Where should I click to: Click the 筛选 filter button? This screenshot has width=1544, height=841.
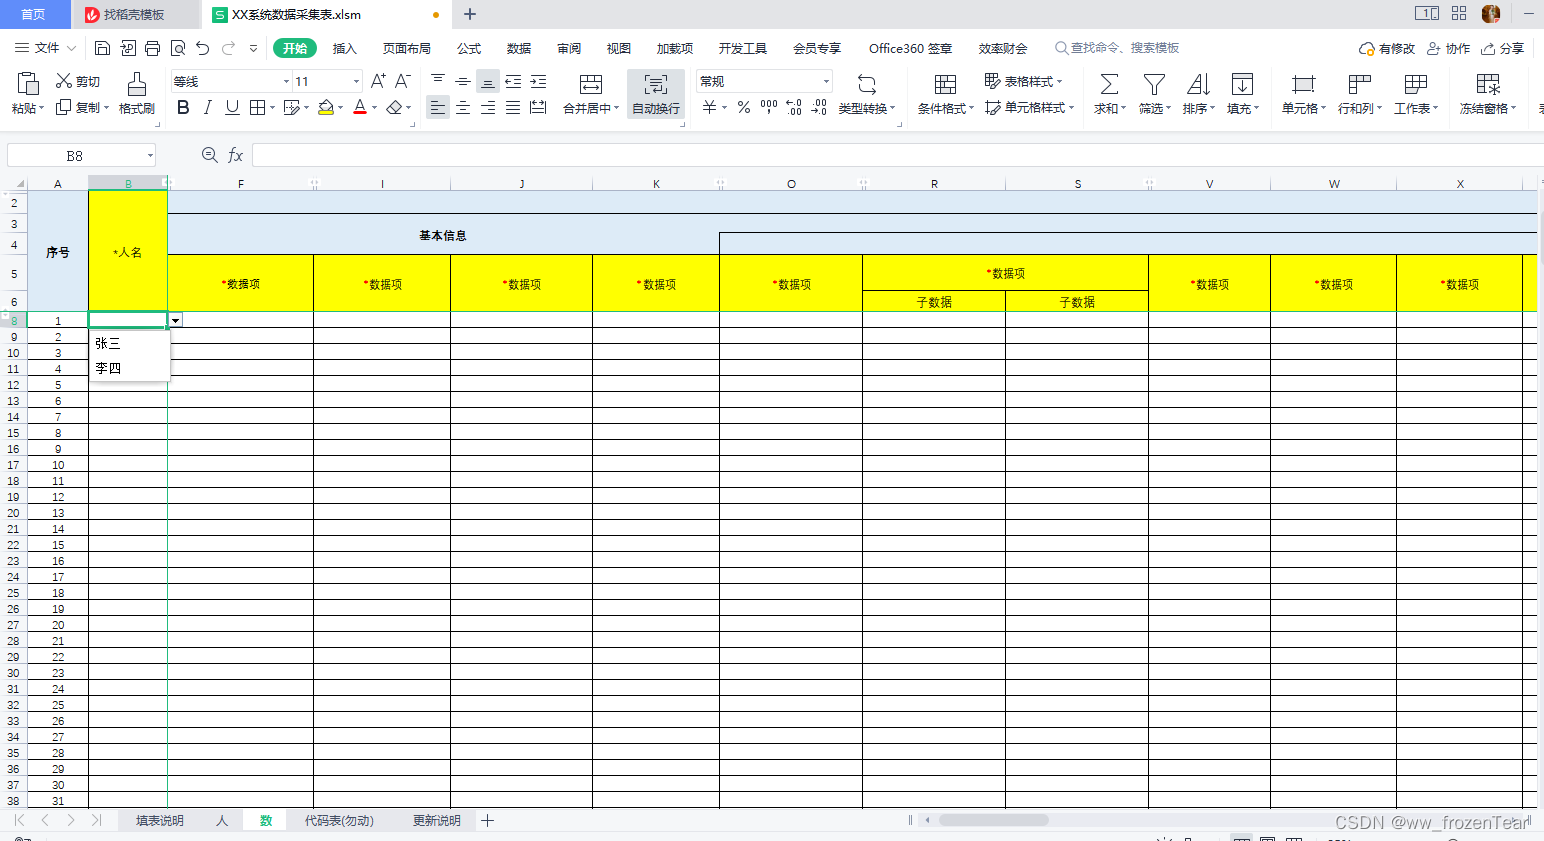pyautogui.click(x=1154, y=94)
